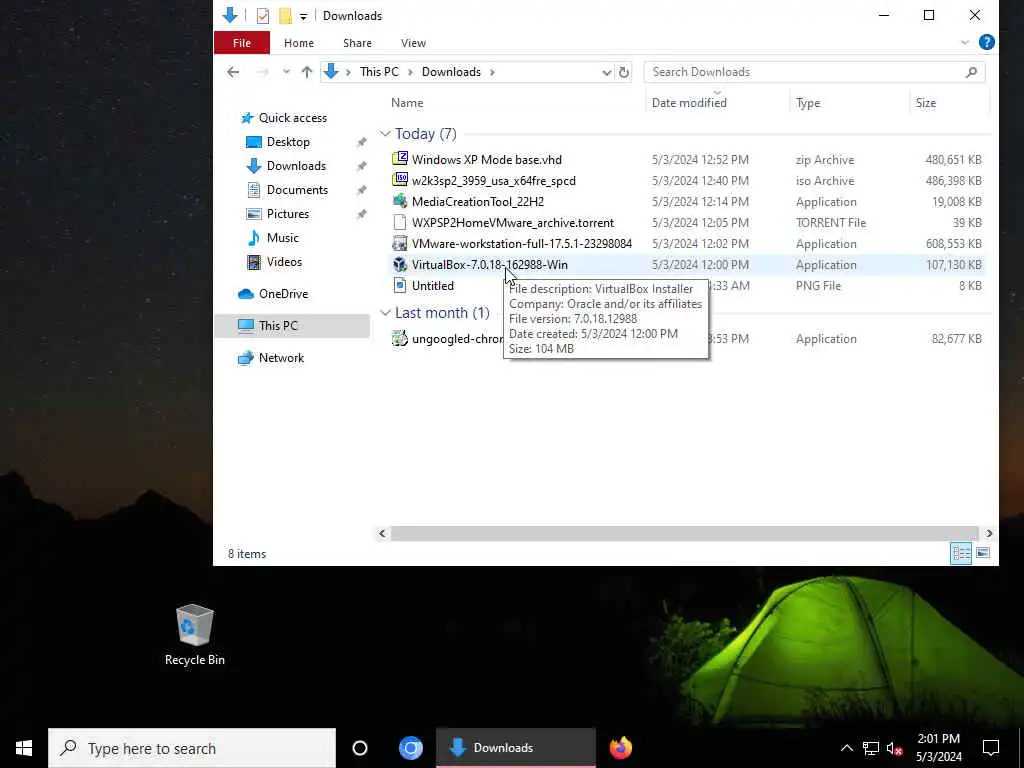This screenshot has width=1024, height=768.
Task: Launch Firefox from the taskbar
Action: click(x=620, y=748)
